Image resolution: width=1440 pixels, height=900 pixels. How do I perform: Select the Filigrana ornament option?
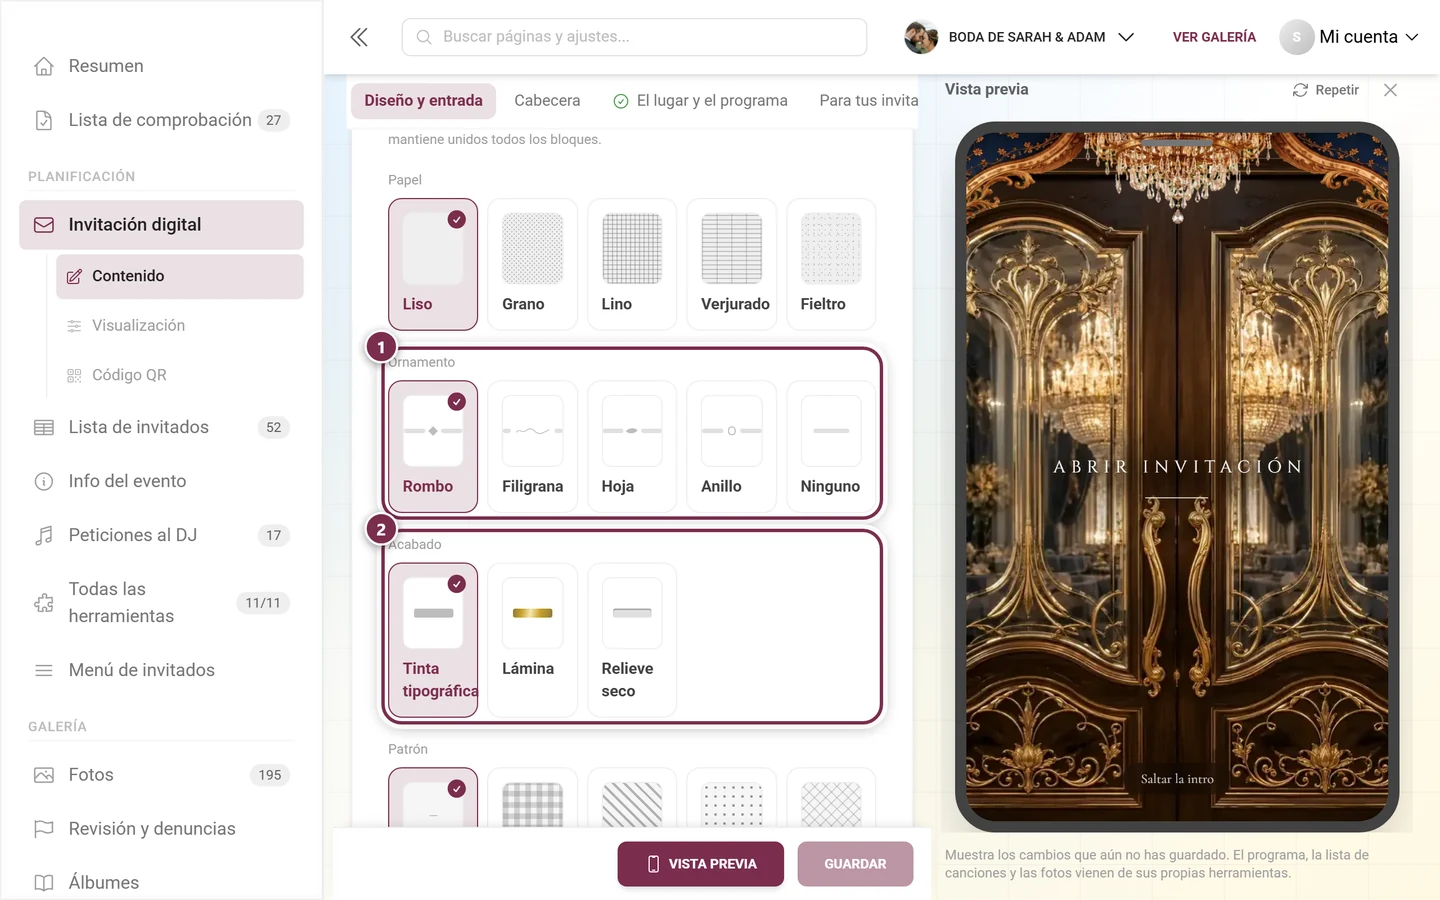click(x=532, y=446)
